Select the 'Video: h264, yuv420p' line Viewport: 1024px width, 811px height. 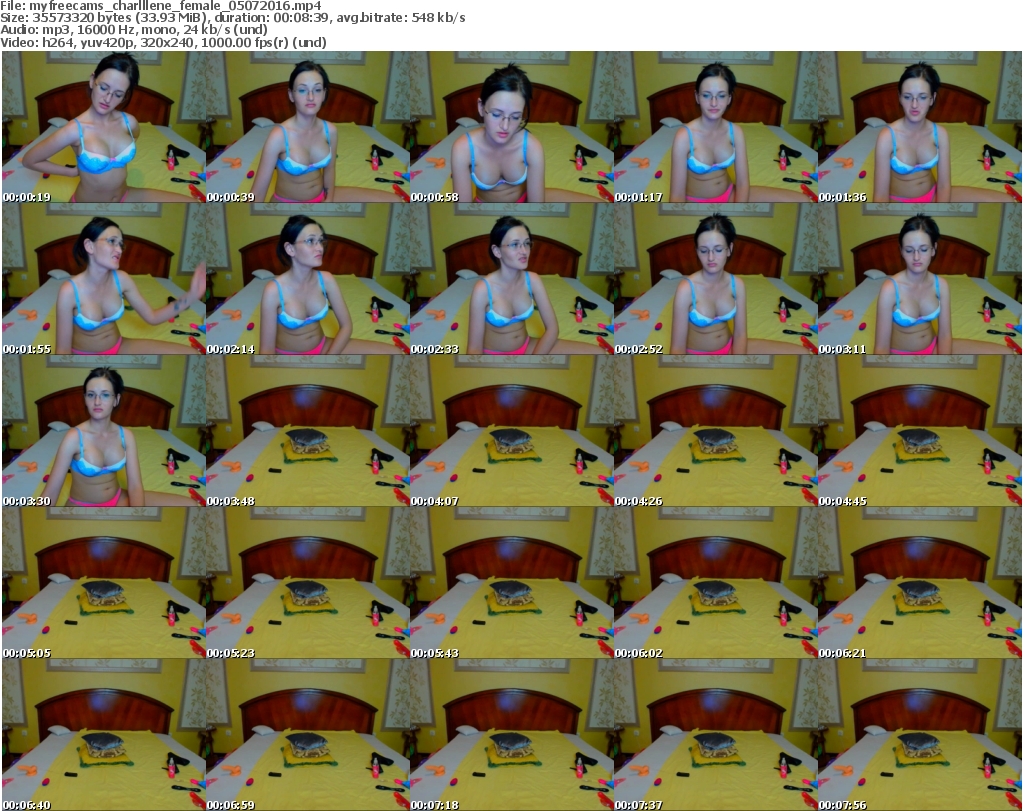click(163, 42)
